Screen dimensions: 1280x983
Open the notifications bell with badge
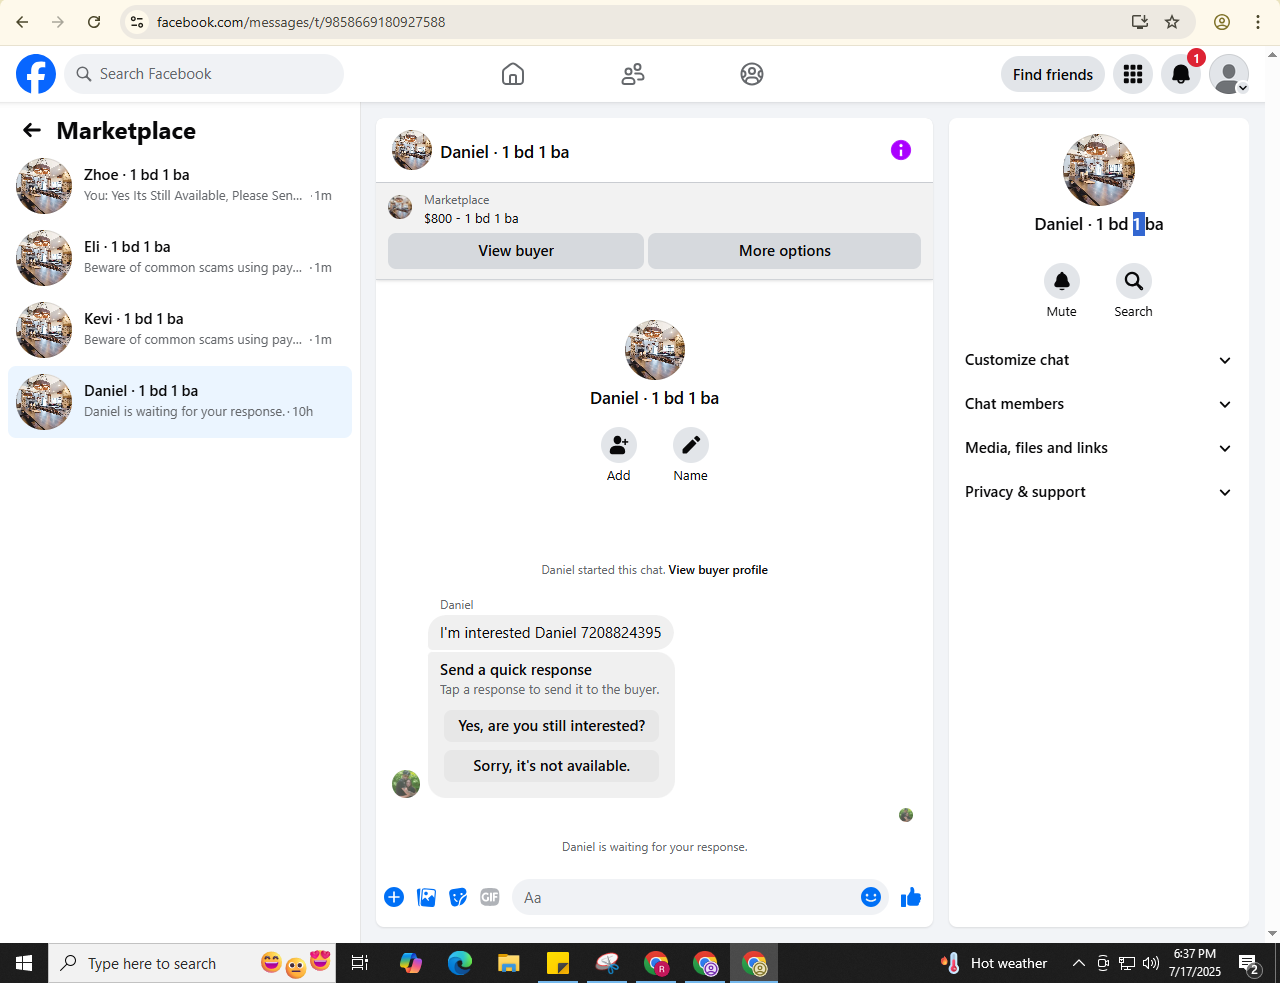[x=1181, y=74]
